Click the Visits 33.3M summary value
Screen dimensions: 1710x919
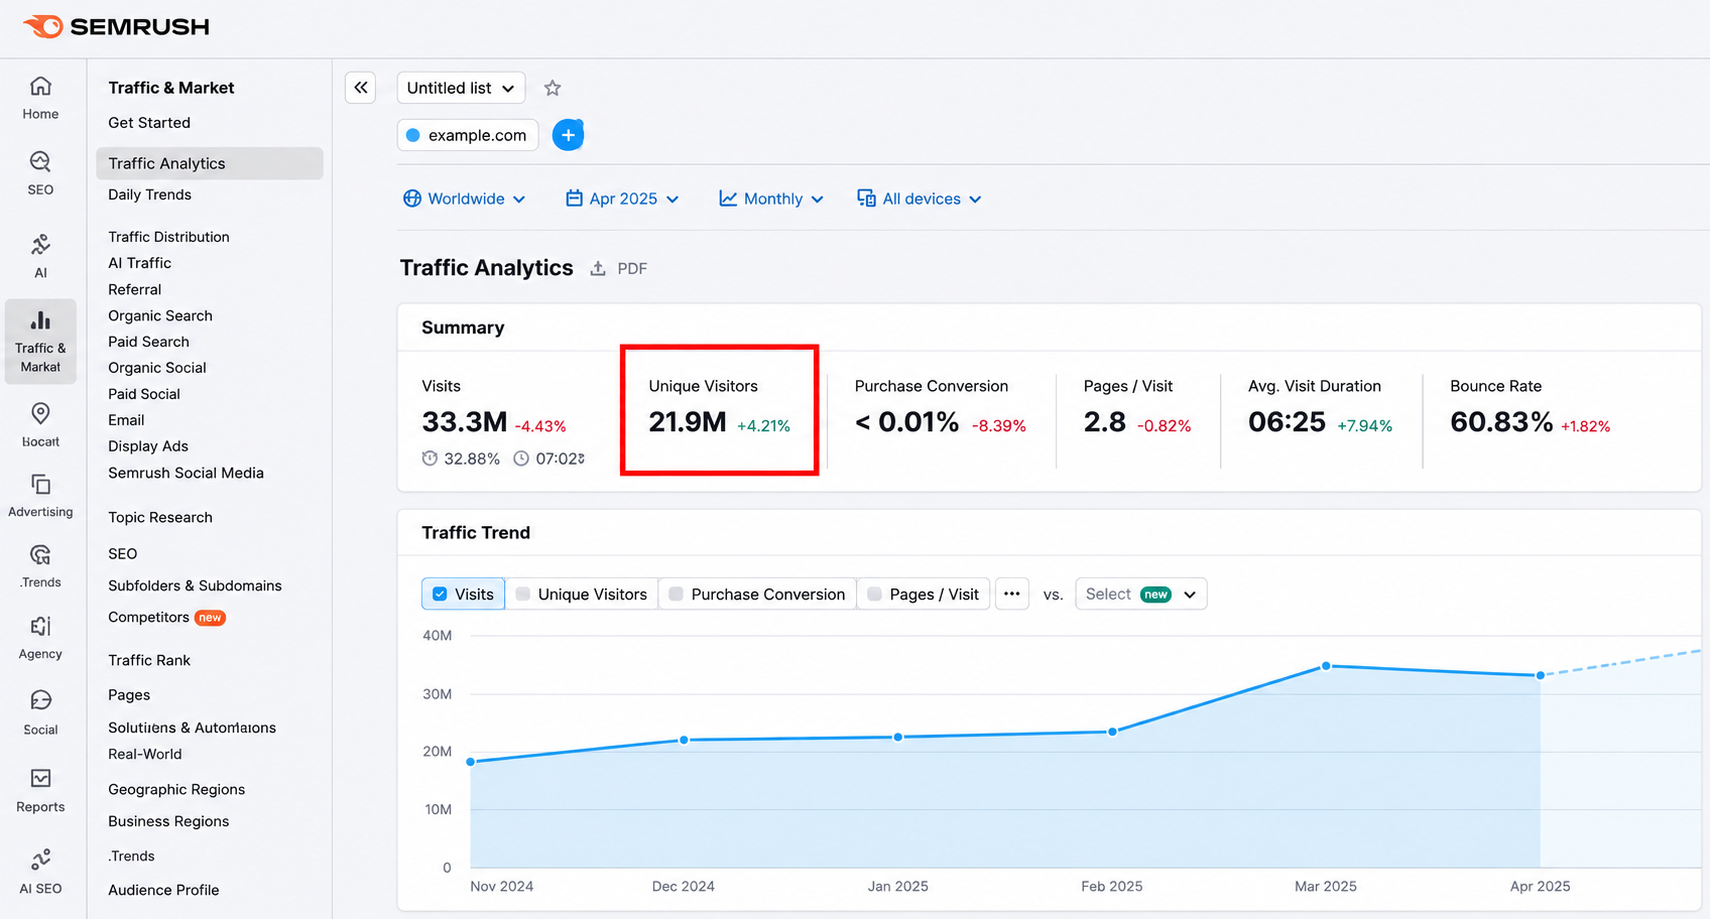pyautogui.click(x=465, y=422)
